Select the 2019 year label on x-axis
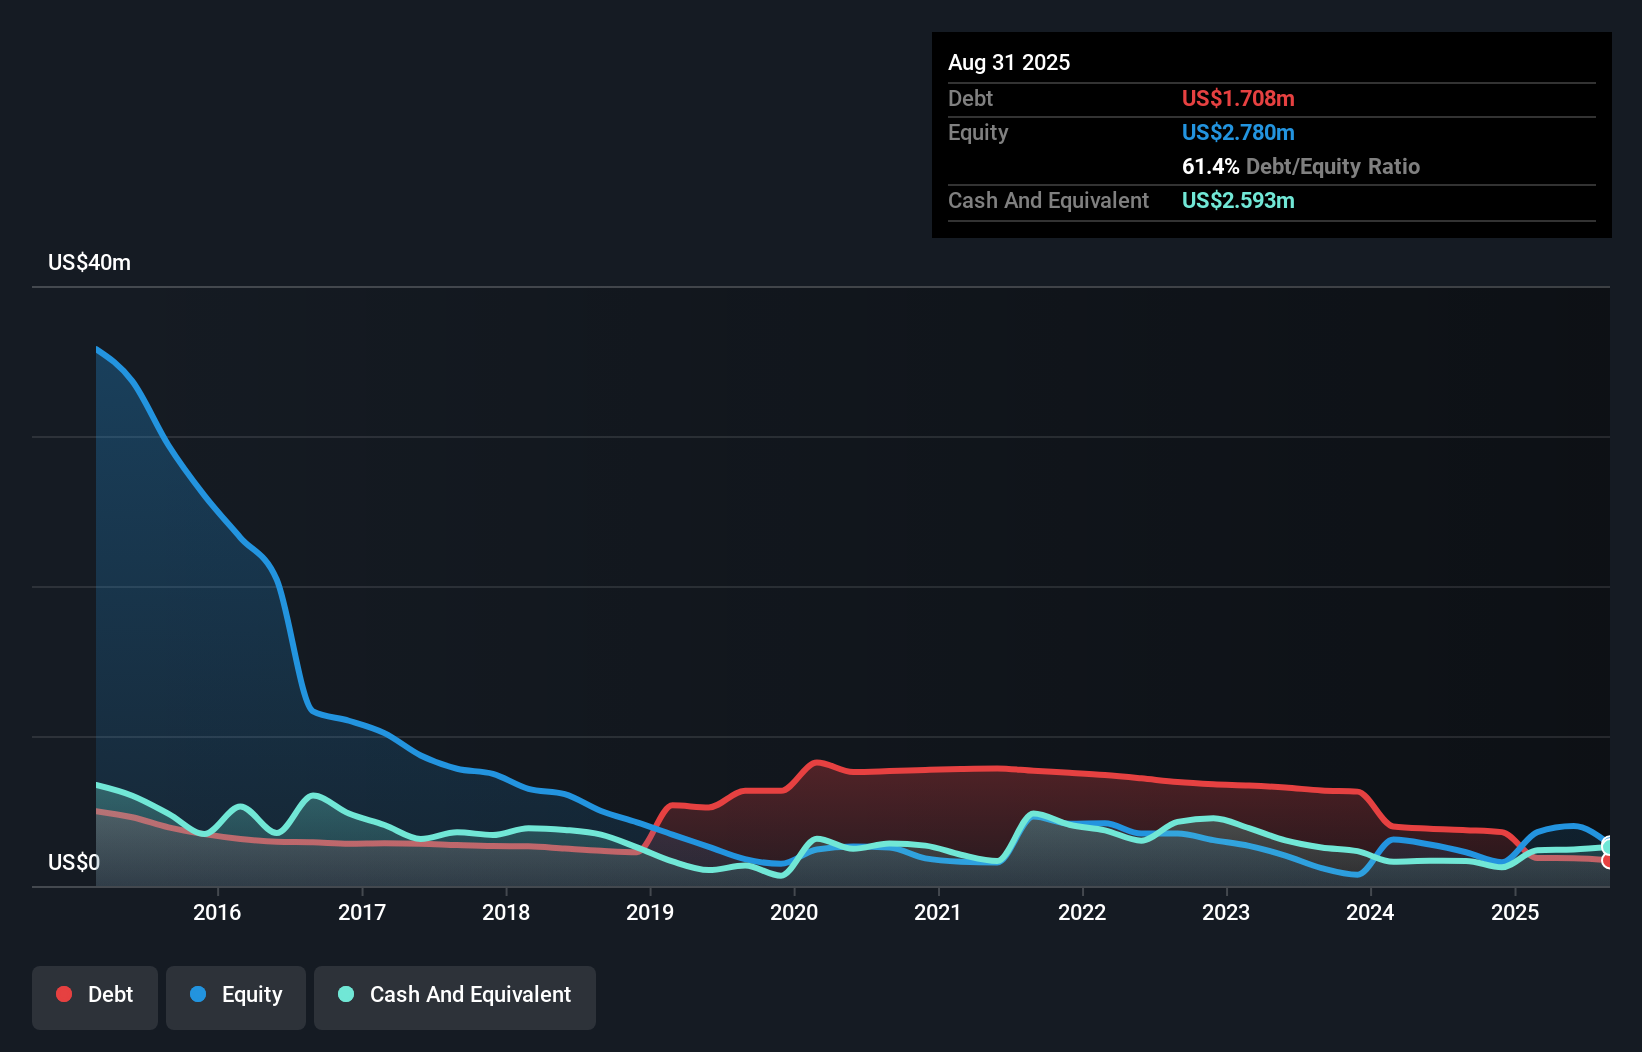The width and height of the screenshot is (1642, 1052). [651, 912]
